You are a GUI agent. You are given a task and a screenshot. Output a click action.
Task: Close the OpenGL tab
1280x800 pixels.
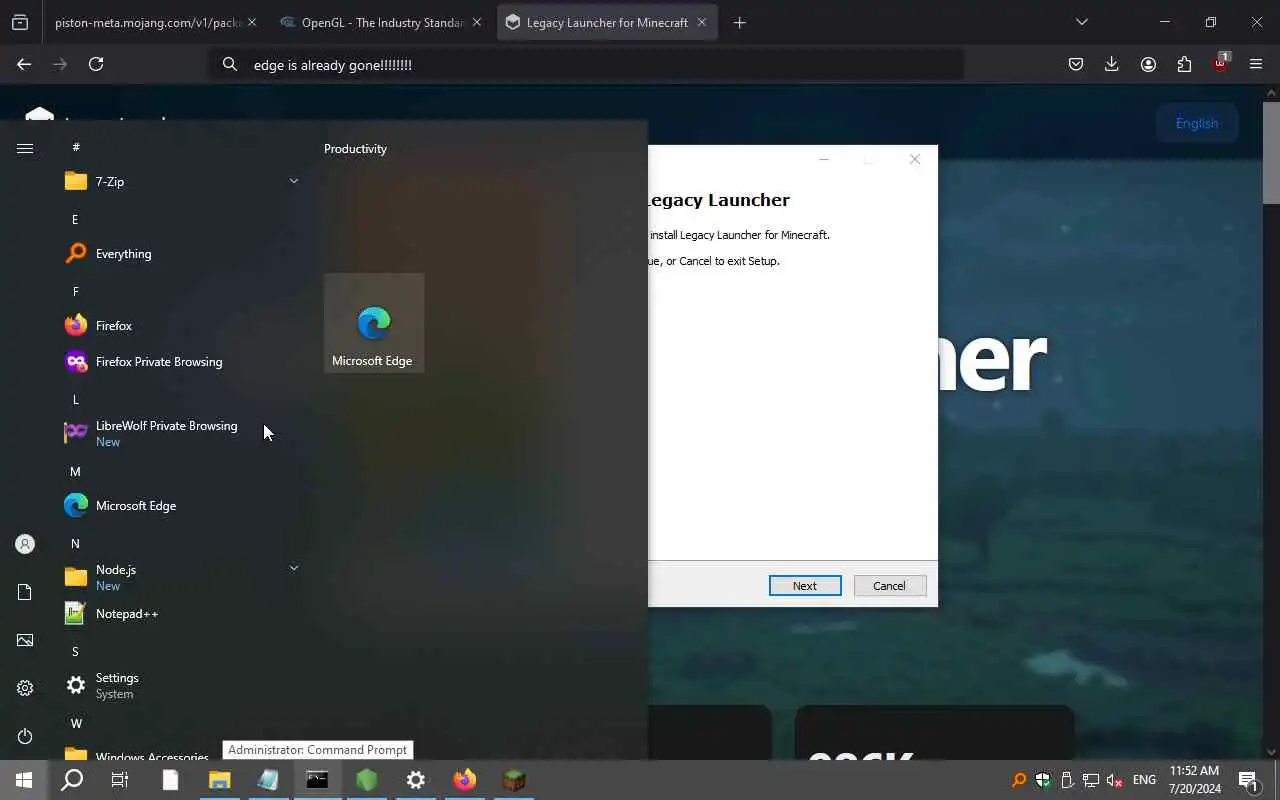point(476,22)
